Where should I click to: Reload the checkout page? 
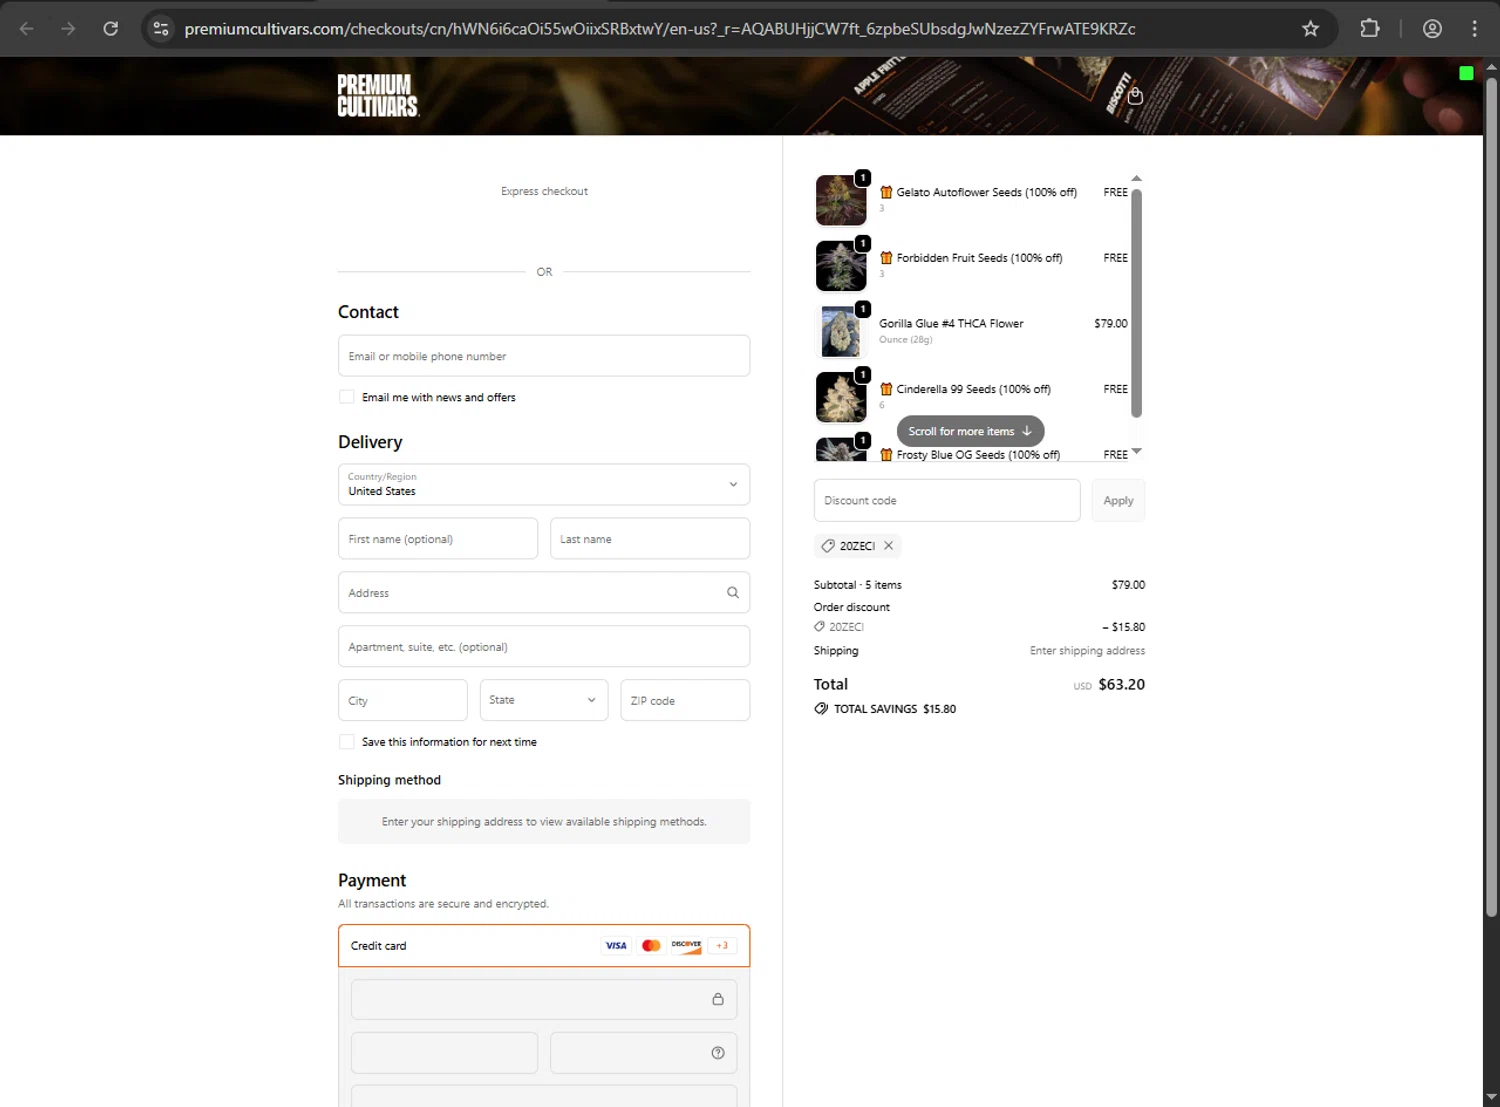point(111,29)
